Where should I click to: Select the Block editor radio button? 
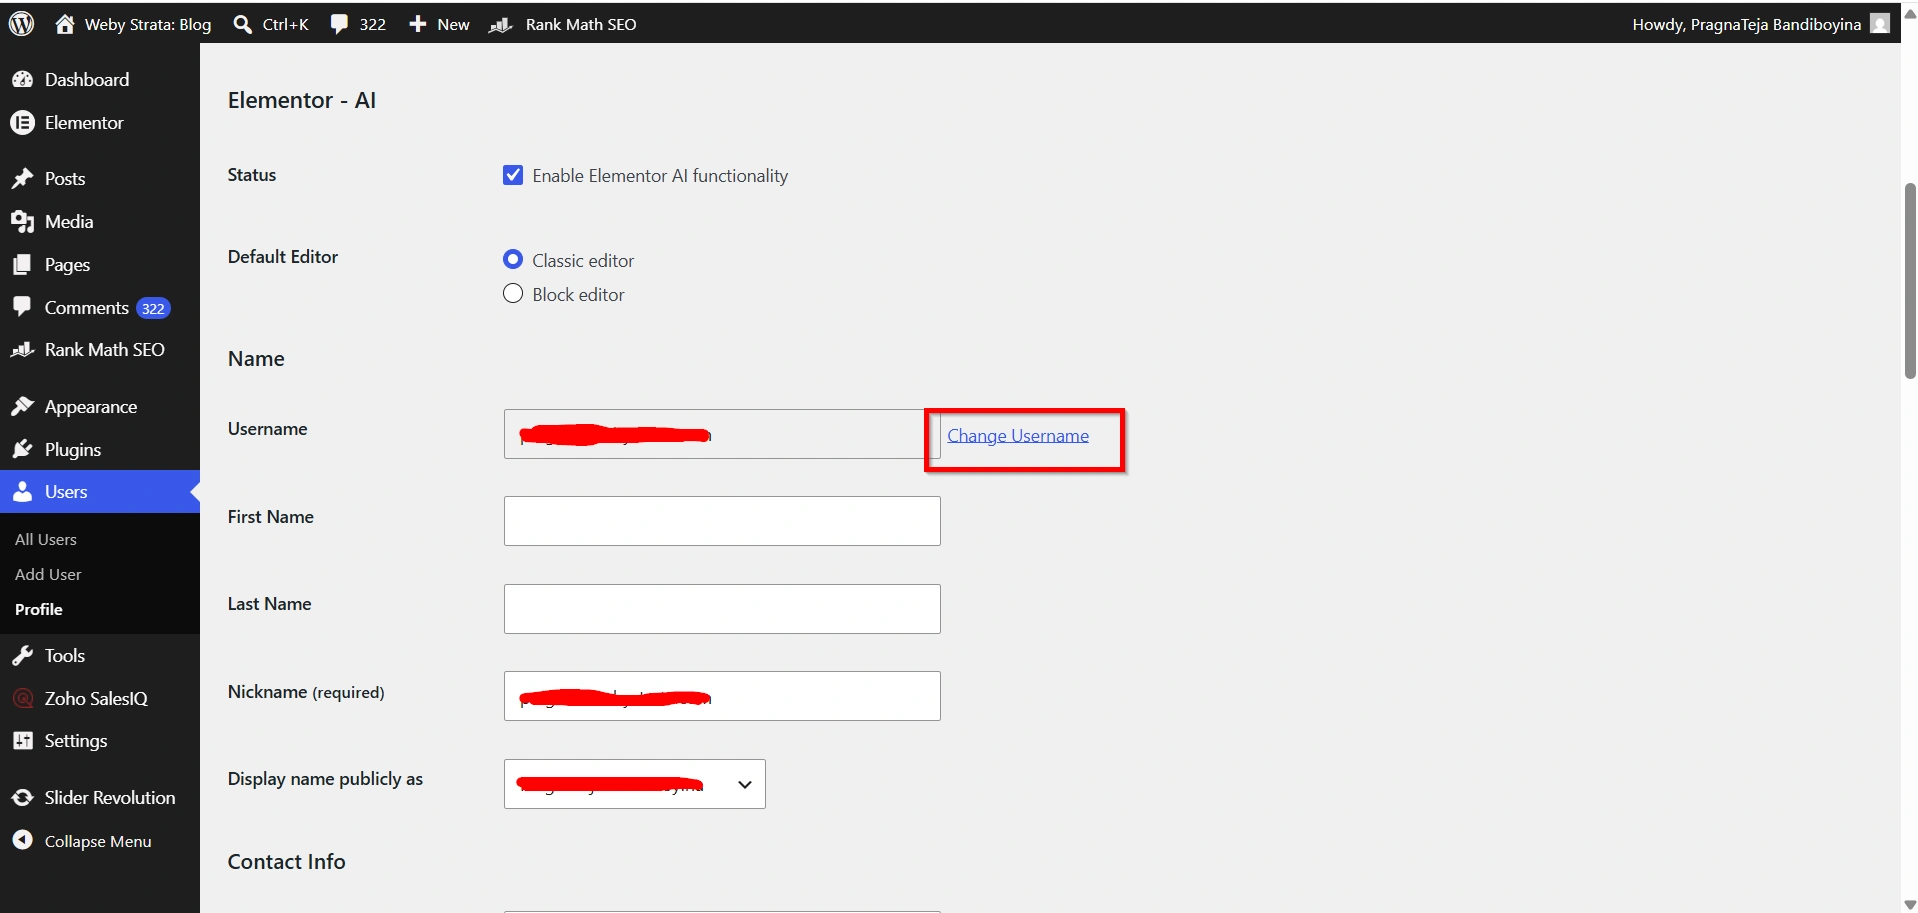tap(513, 294)
